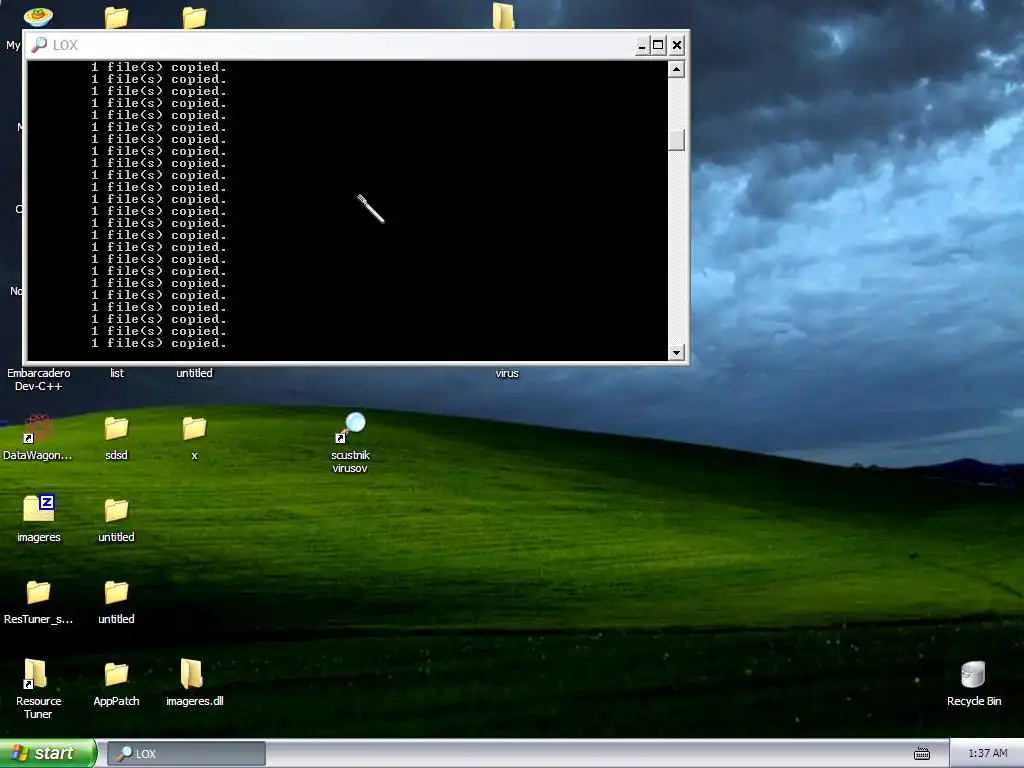Maximize the LOX console window
This screenshot has width=1024, height=768.
point(658,45)
